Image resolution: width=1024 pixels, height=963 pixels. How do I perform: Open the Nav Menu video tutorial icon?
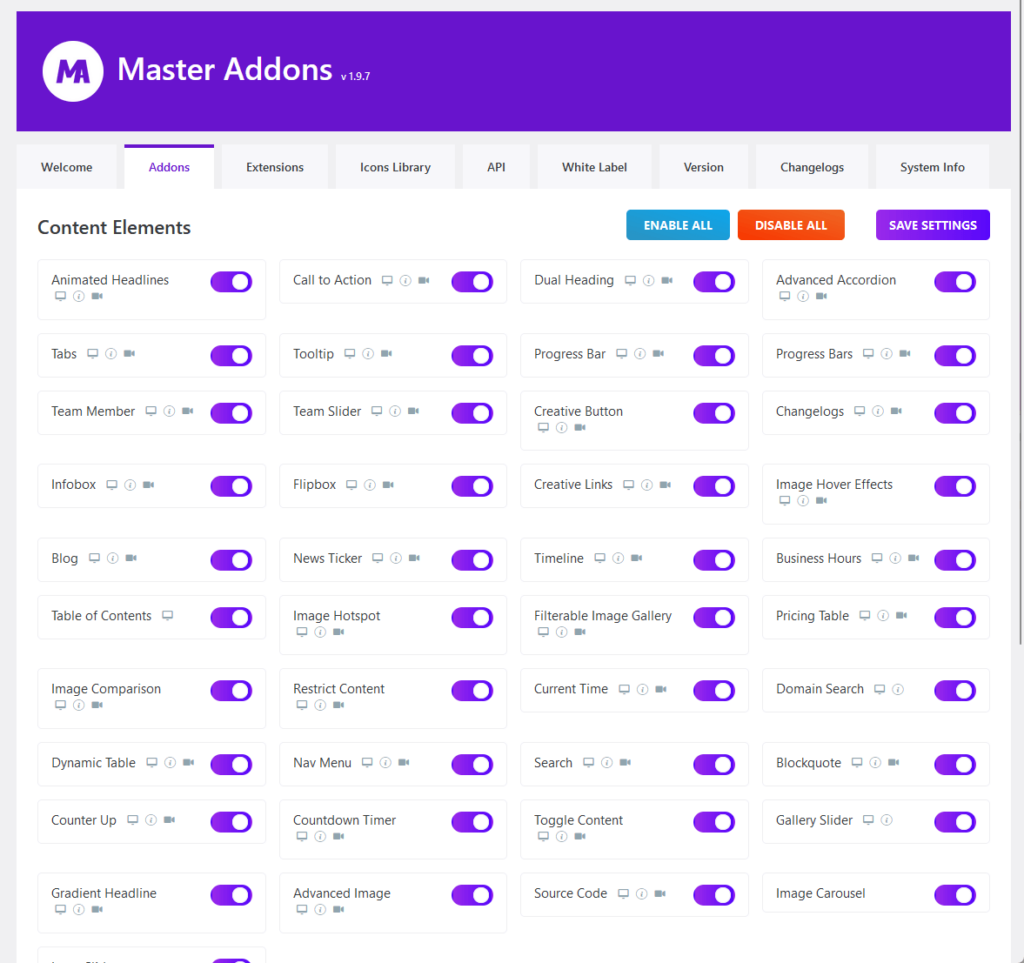point(404,763)
